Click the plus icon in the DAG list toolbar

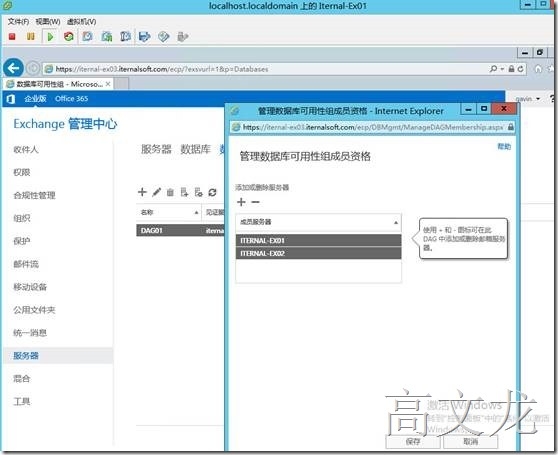[x=142, y=192]
